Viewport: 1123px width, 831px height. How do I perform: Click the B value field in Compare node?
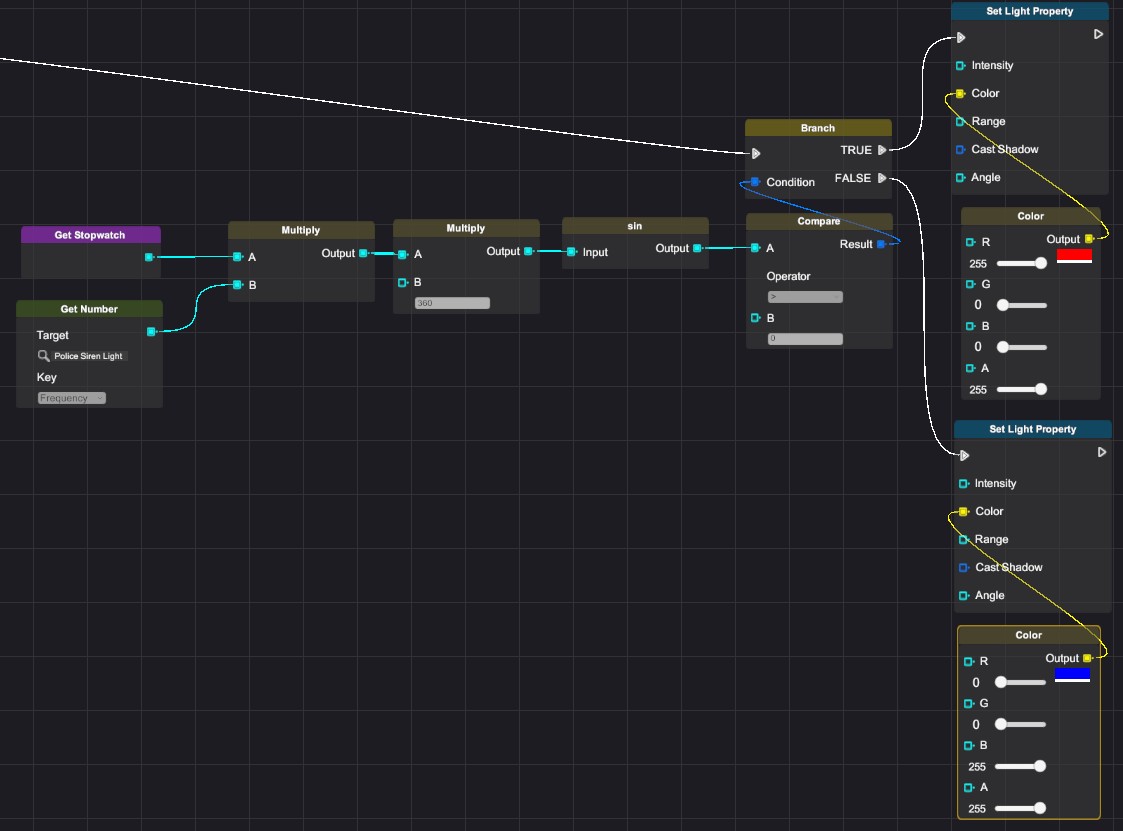805,339
